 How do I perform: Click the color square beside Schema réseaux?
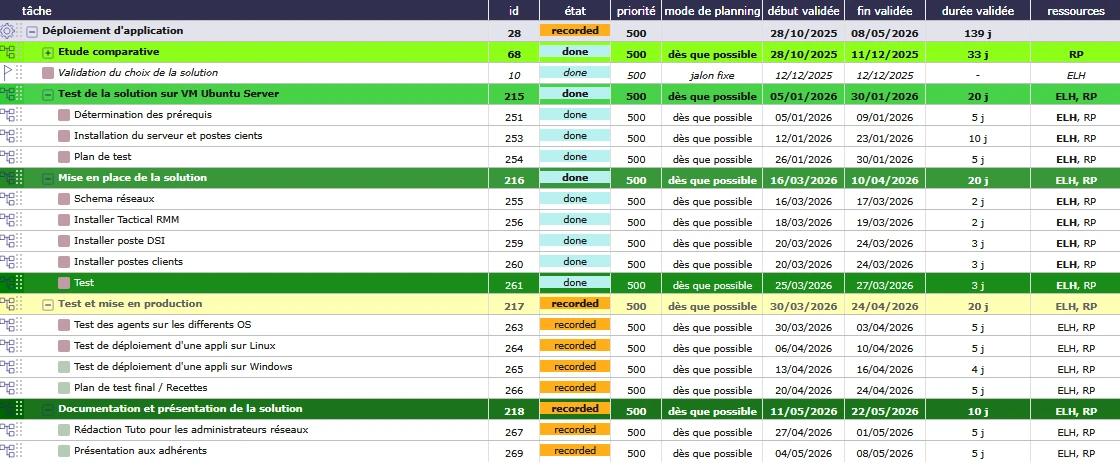[x=64, y=199]
